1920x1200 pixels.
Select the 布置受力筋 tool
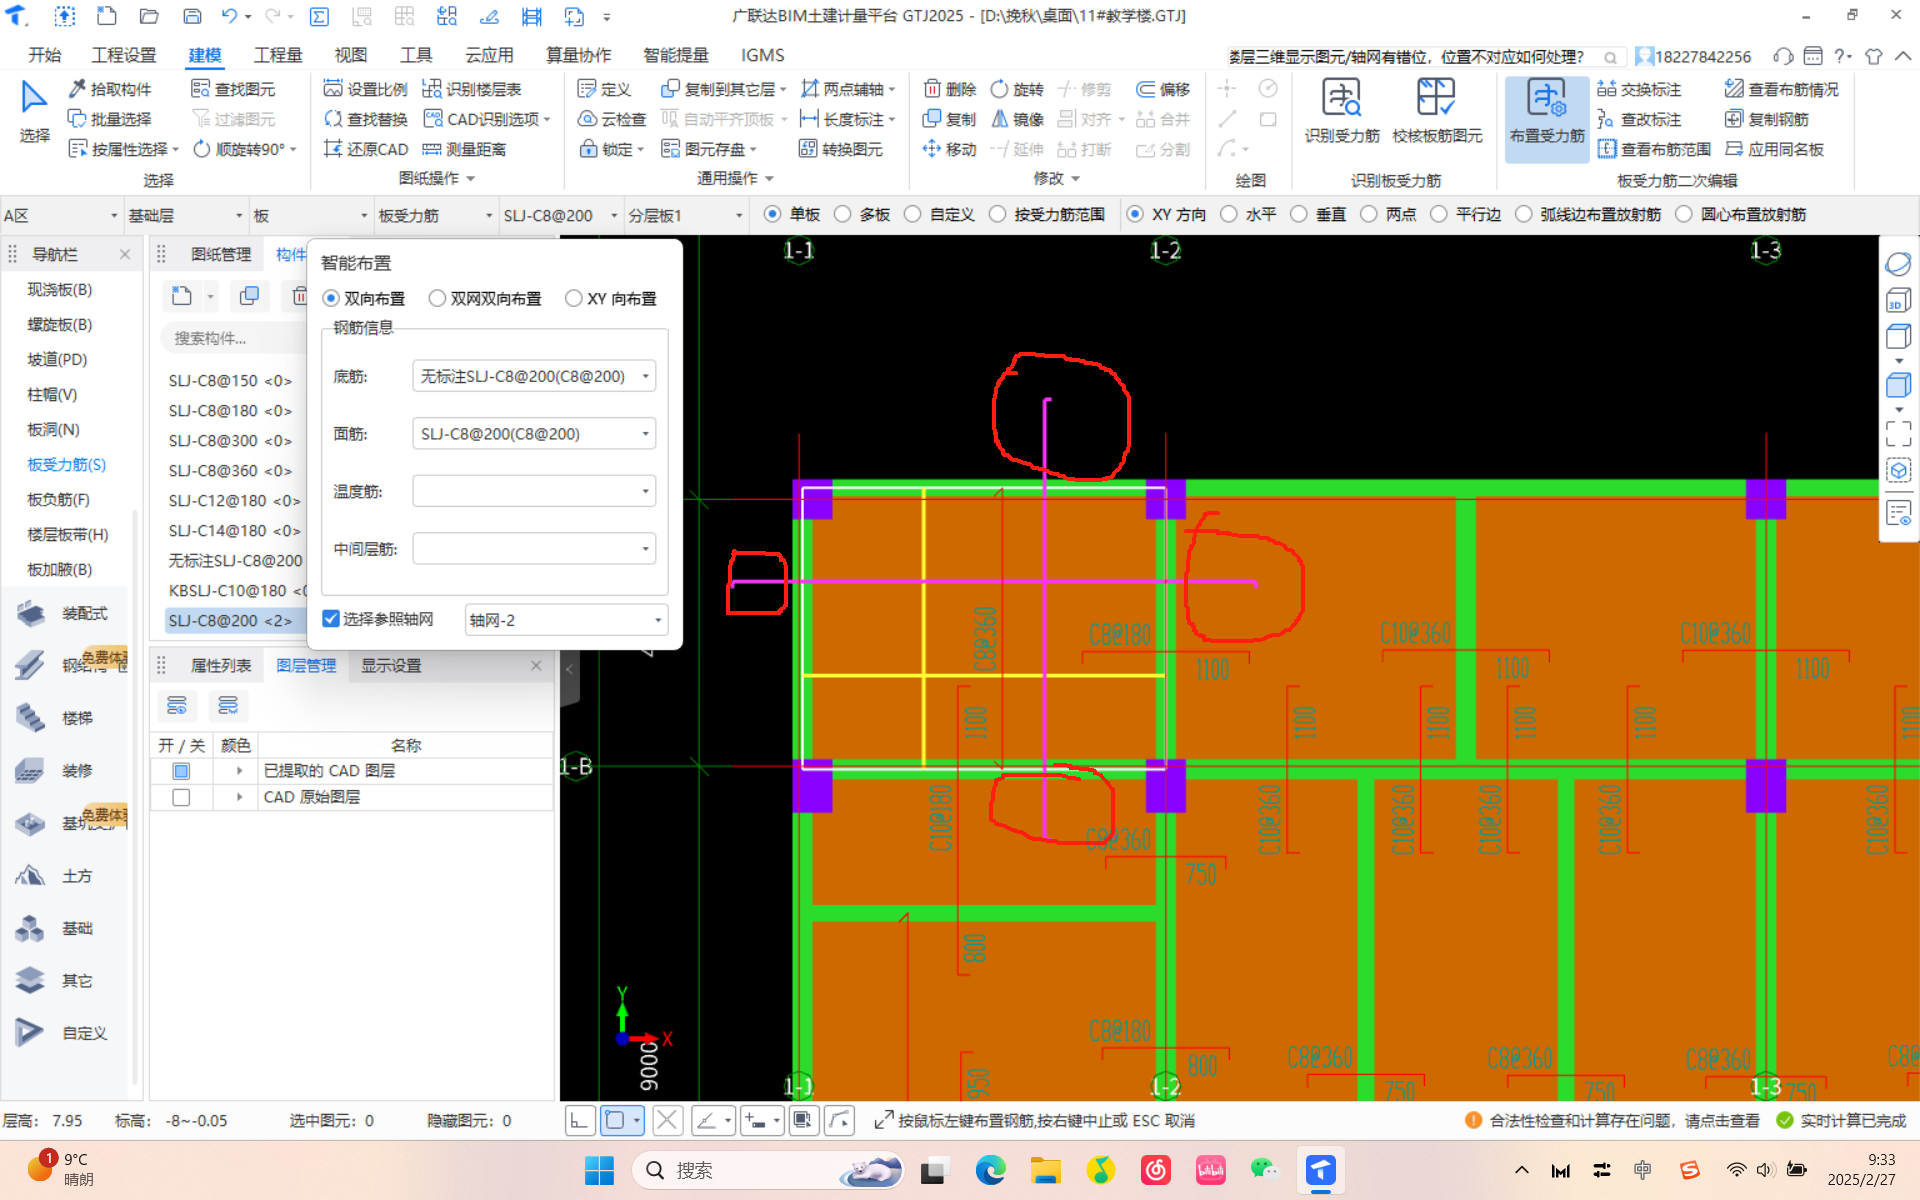(x=1546, y=100)
